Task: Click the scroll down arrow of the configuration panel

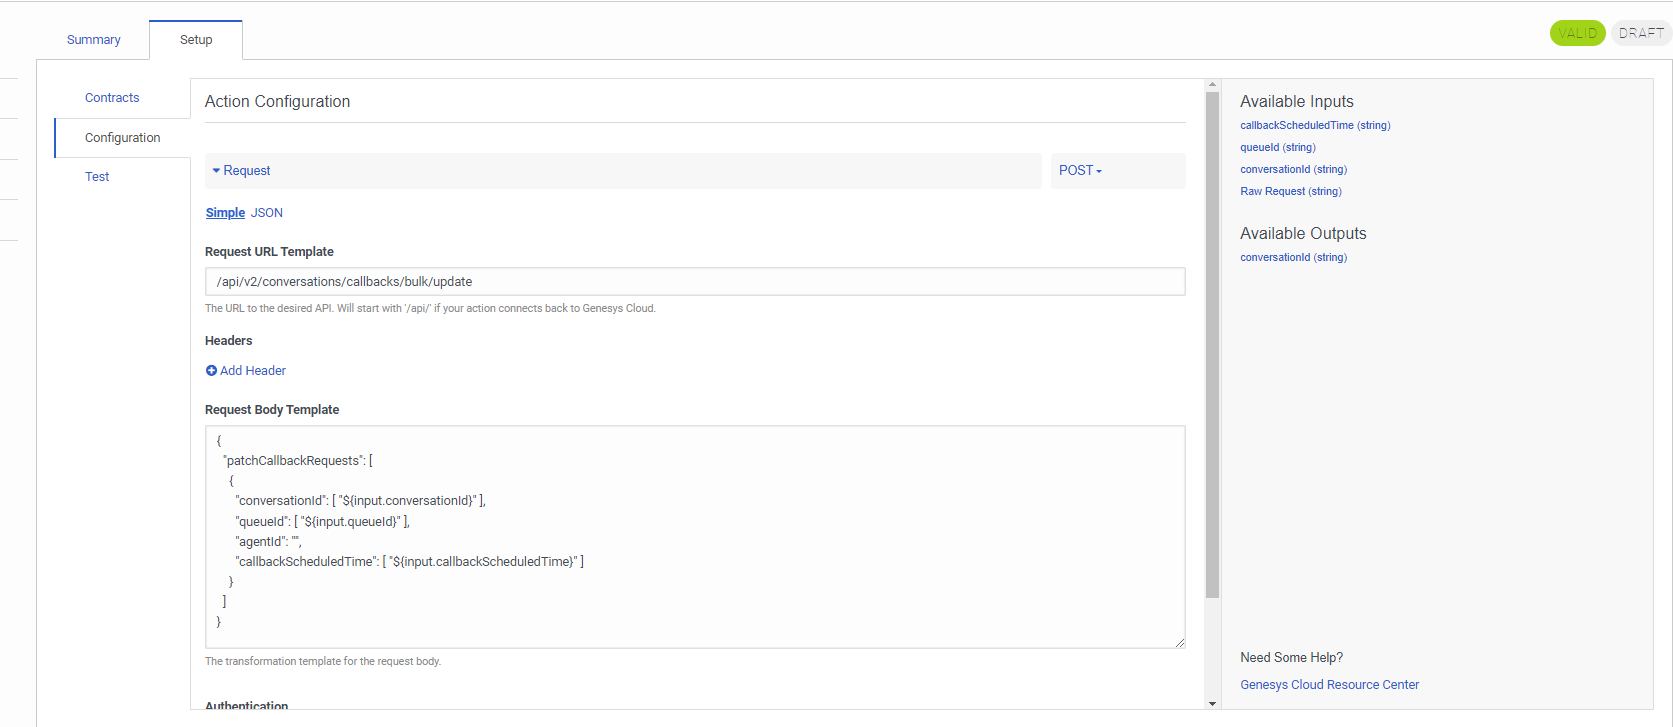Action: (1212, 704)
